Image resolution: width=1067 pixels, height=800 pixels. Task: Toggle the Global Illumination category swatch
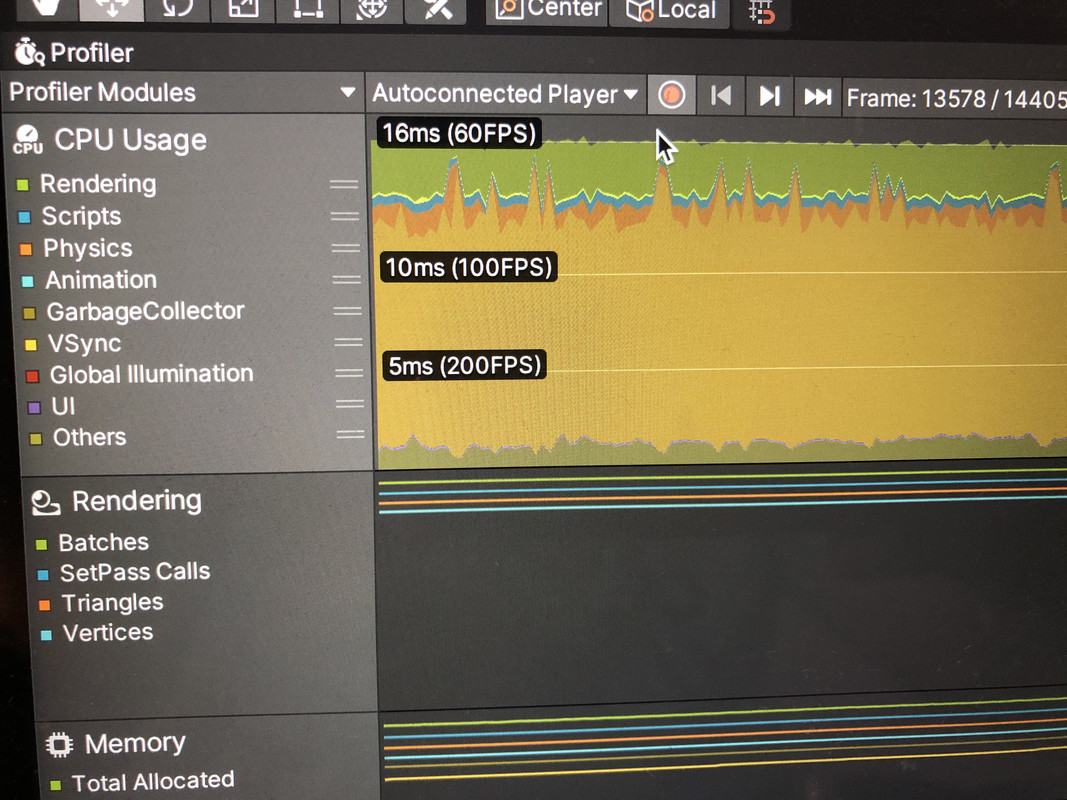[32, 376]
